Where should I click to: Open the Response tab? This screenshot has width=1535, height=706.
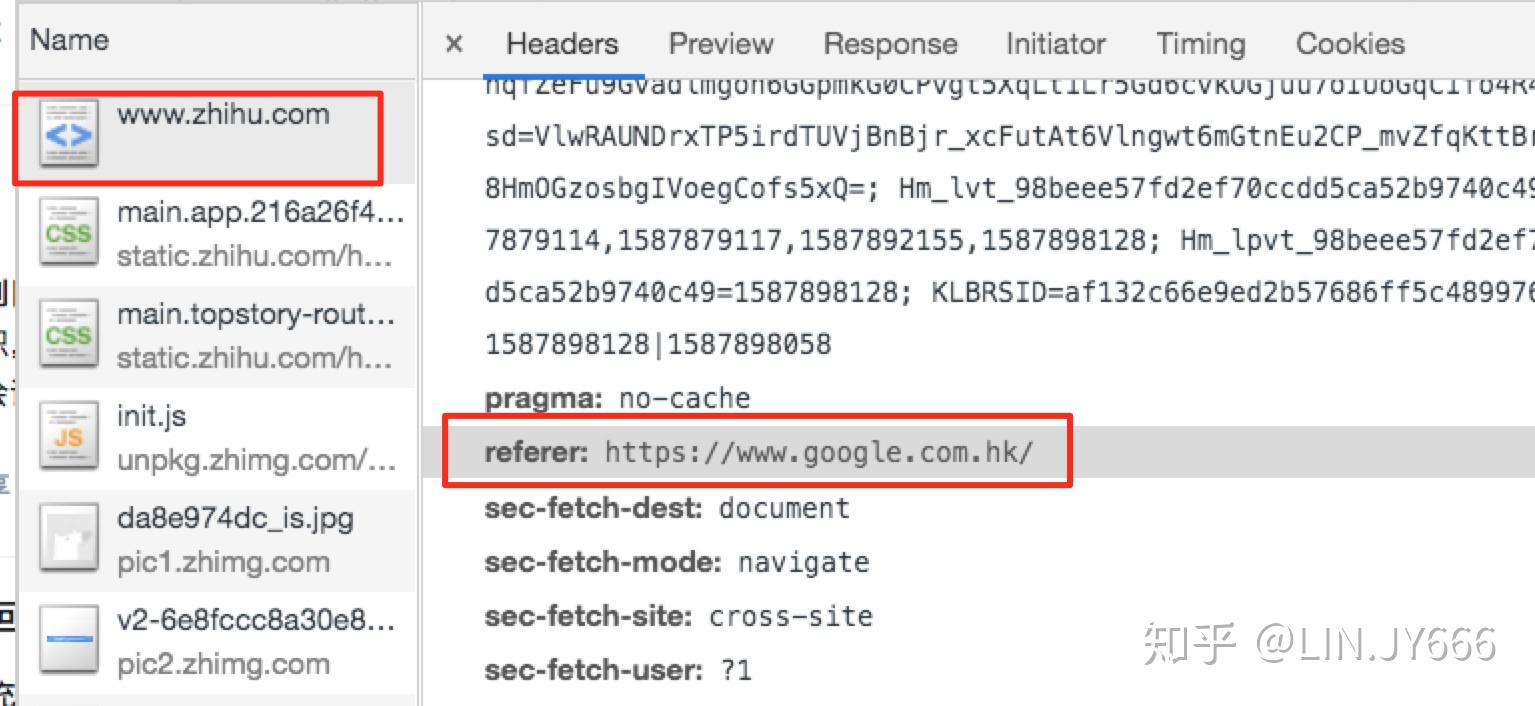[x=890, y=44]
